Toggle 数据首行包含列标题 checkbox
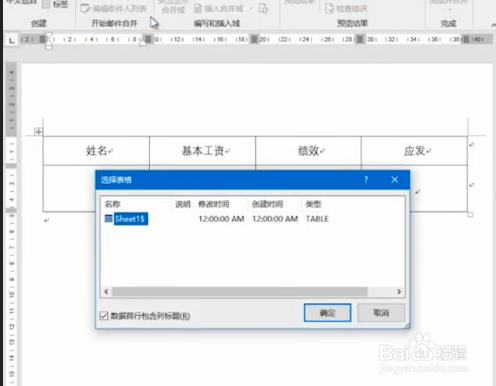 [104, 316]
